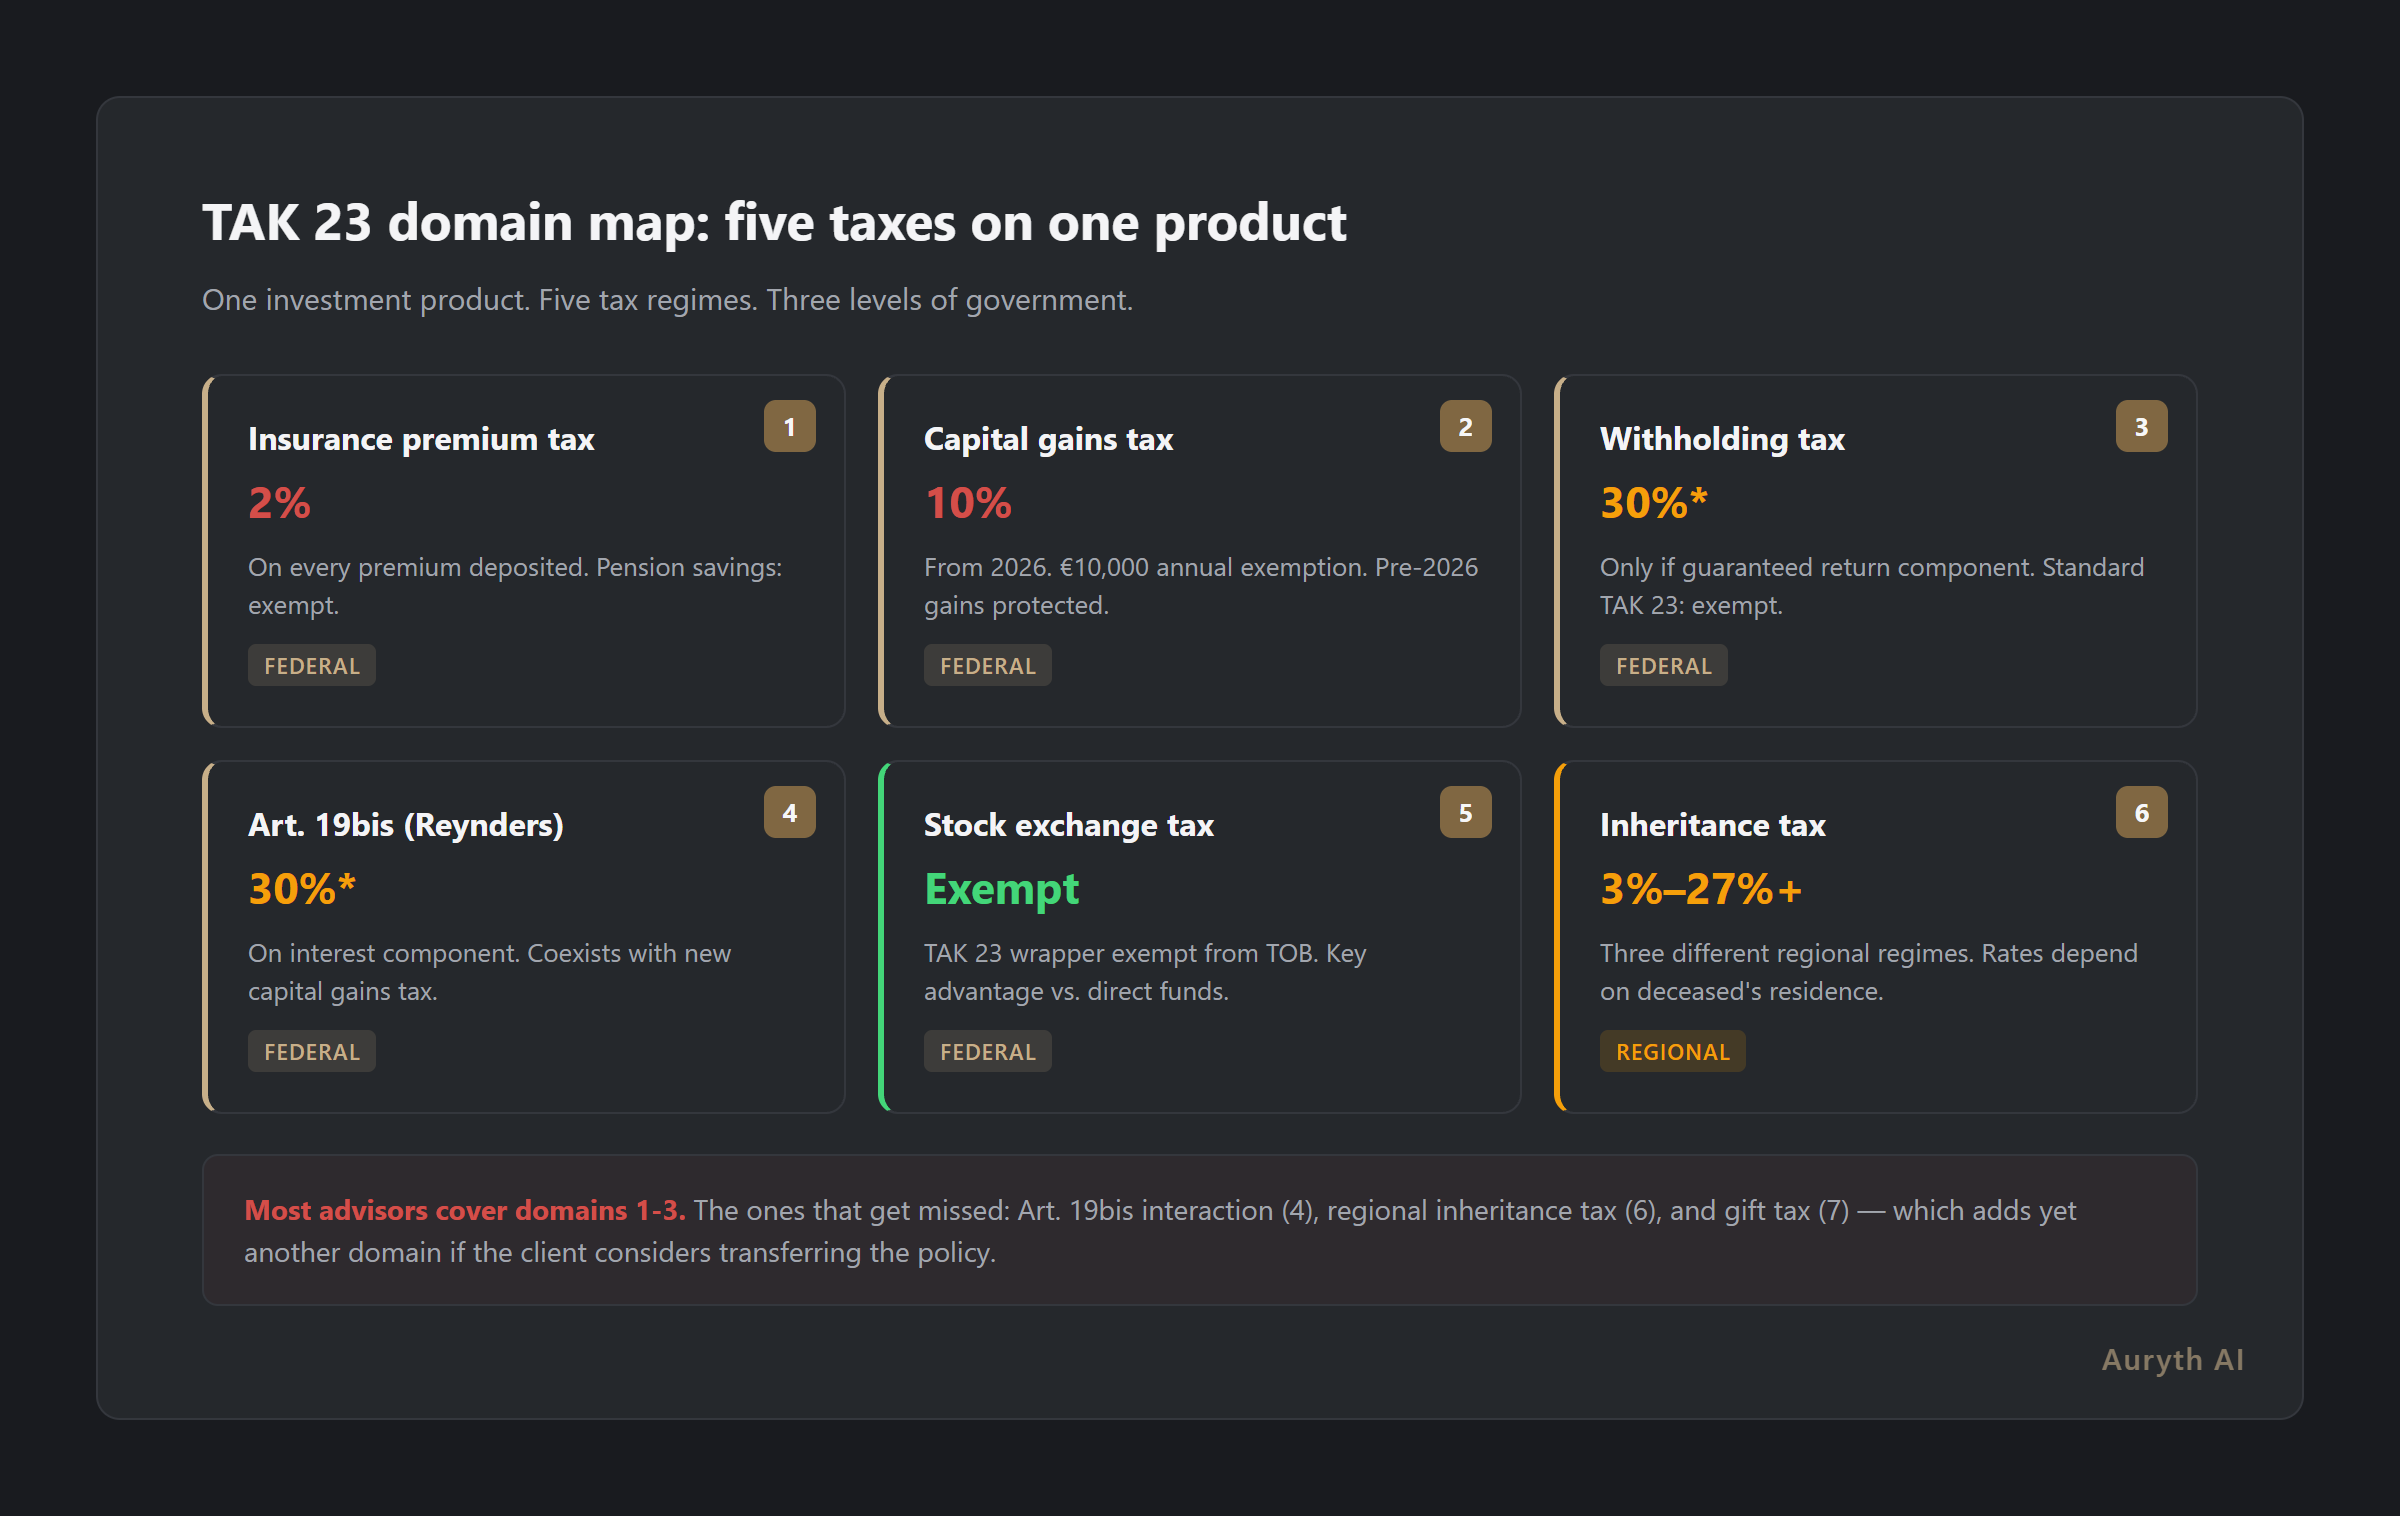2400x1516 pixels.
Task: Click FEDERAL tag under Withholding tax
Action: tap(1663, 666)
